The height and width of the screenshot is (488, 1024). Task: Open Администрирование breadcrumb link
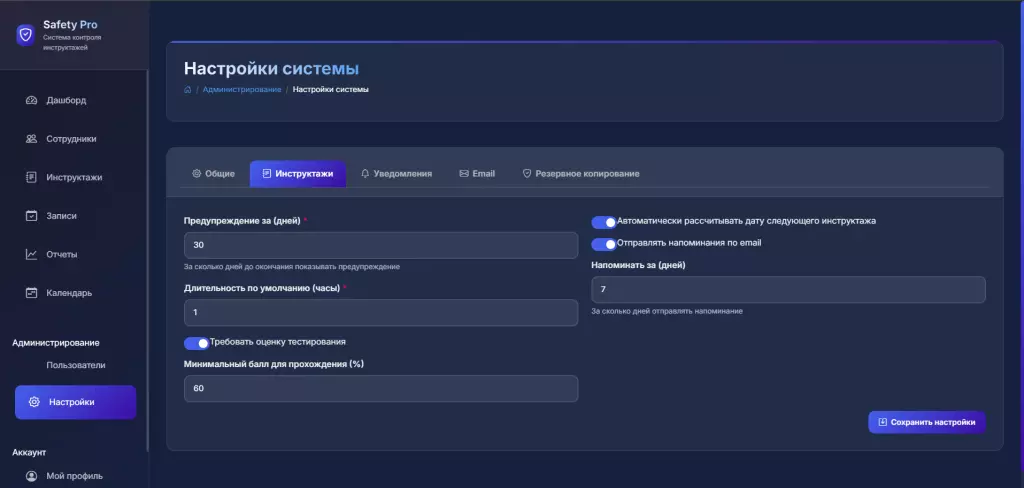pos(241,90)
